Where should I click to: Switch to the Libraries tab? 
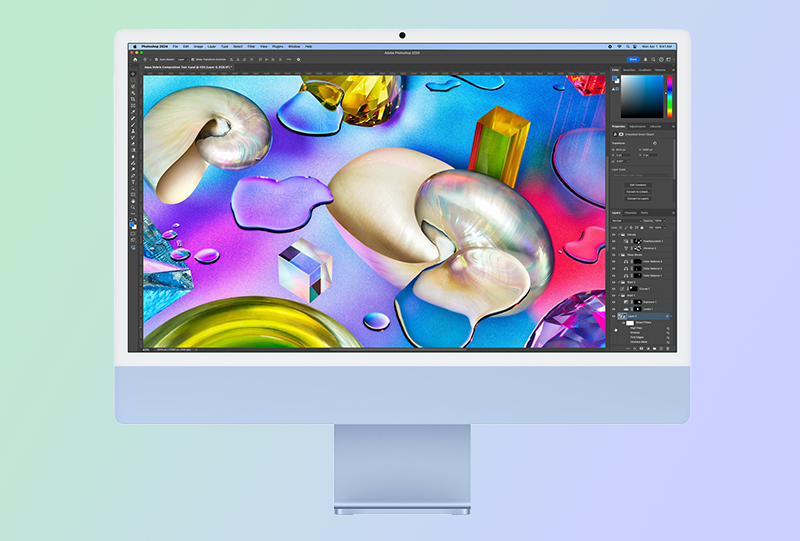pos(655,127)
